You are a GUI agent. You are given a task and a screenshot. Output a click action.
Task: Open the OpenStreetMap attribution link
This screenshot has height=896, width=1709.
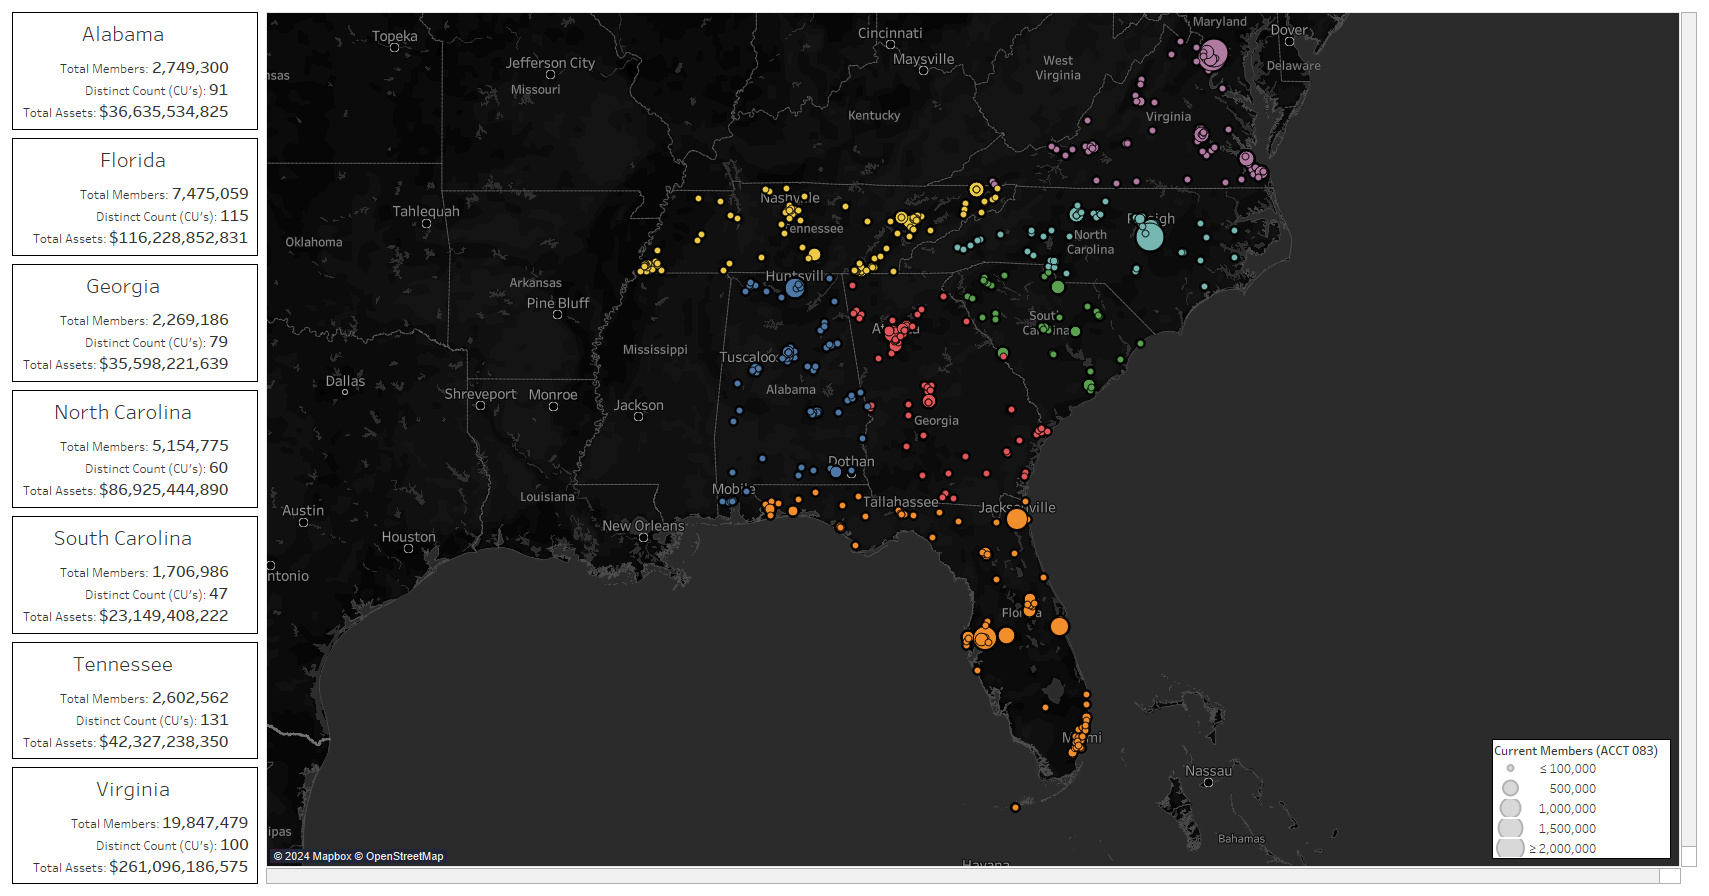click(399, 856)
